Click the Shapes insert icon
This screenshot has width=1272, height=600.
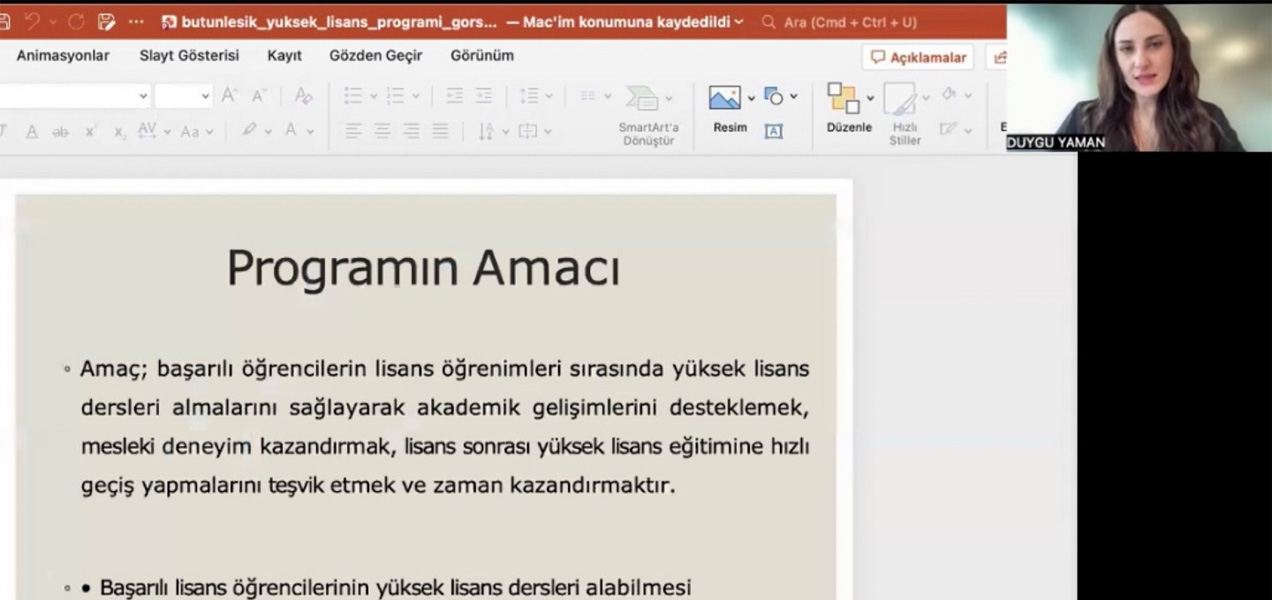[773, 96]
